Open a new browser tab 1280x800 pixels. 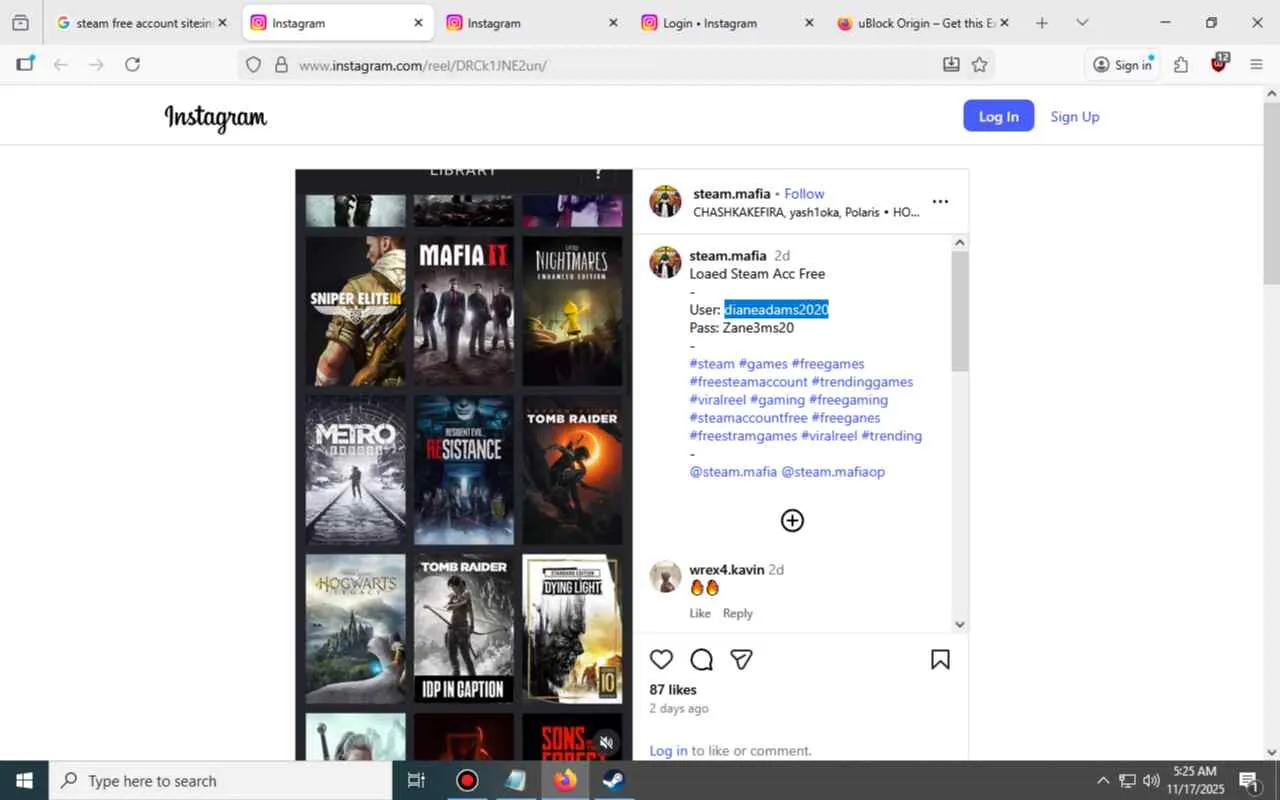tap(1042, 23)
